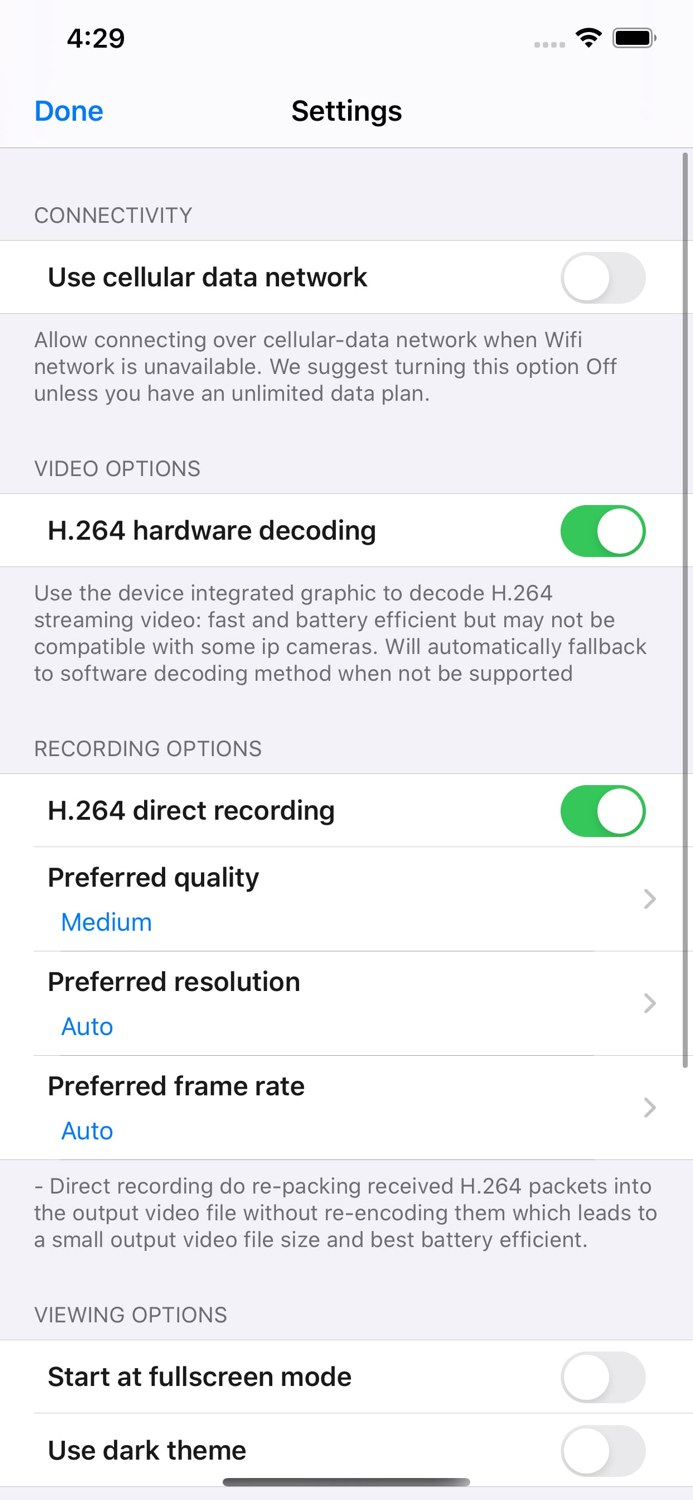Switch on Use dark theme
This screenshot has width=693, height=1500.
(x=603, y=1450)
